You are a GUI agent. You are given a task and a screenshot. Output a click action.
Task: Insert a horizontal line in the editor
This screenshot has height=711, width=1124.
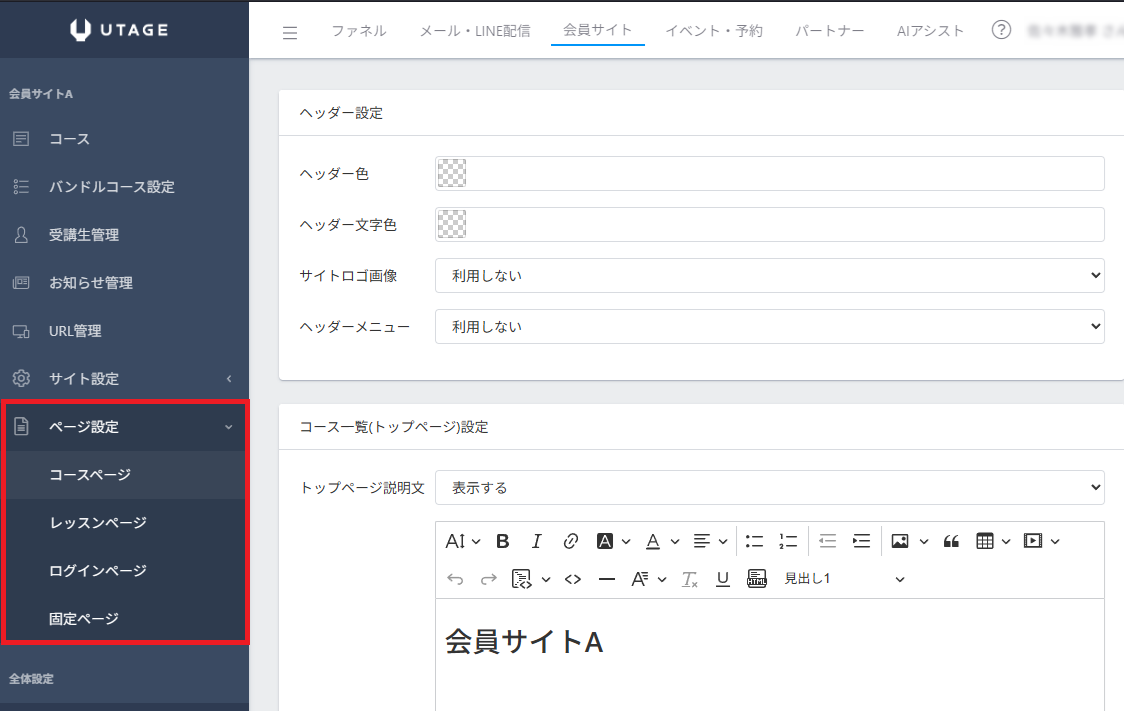coord(606,579)
